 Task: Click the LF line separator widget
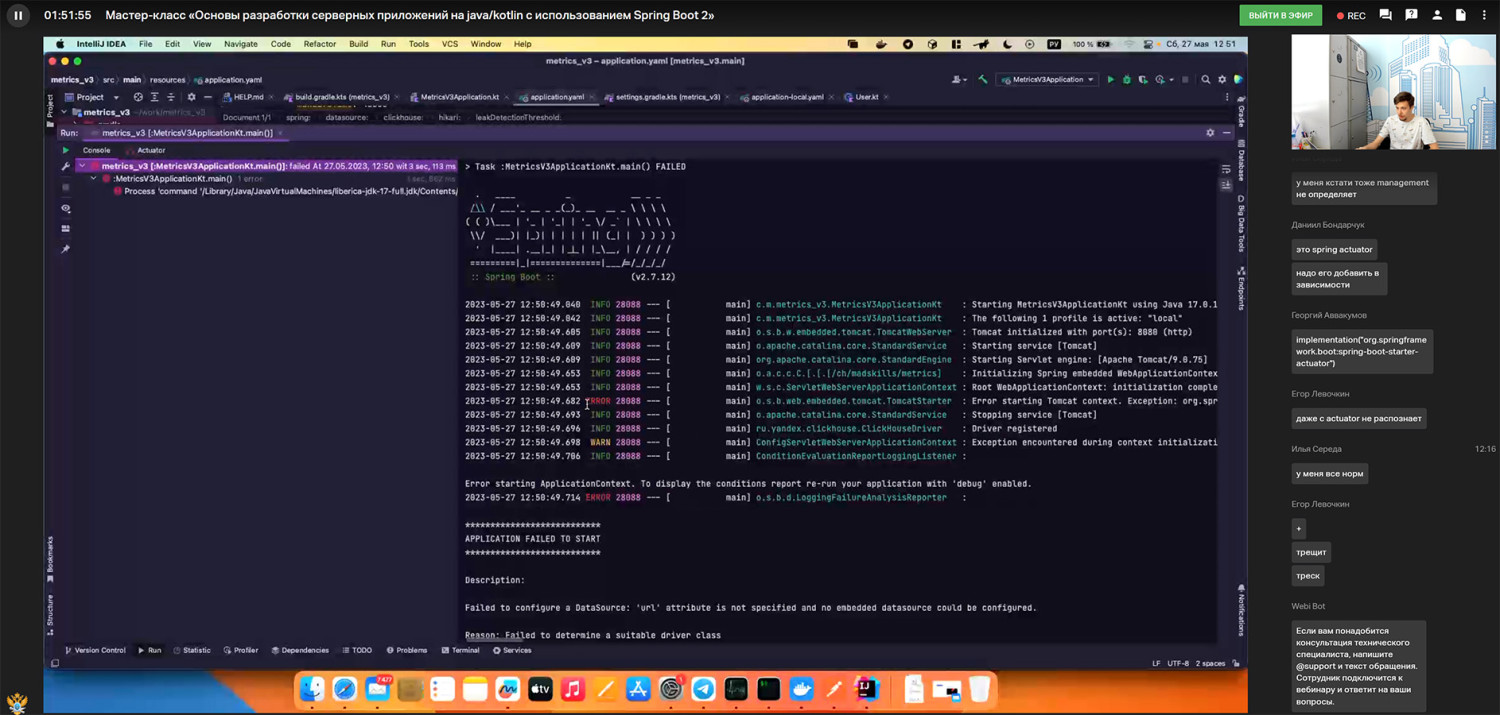(1156, 663)
